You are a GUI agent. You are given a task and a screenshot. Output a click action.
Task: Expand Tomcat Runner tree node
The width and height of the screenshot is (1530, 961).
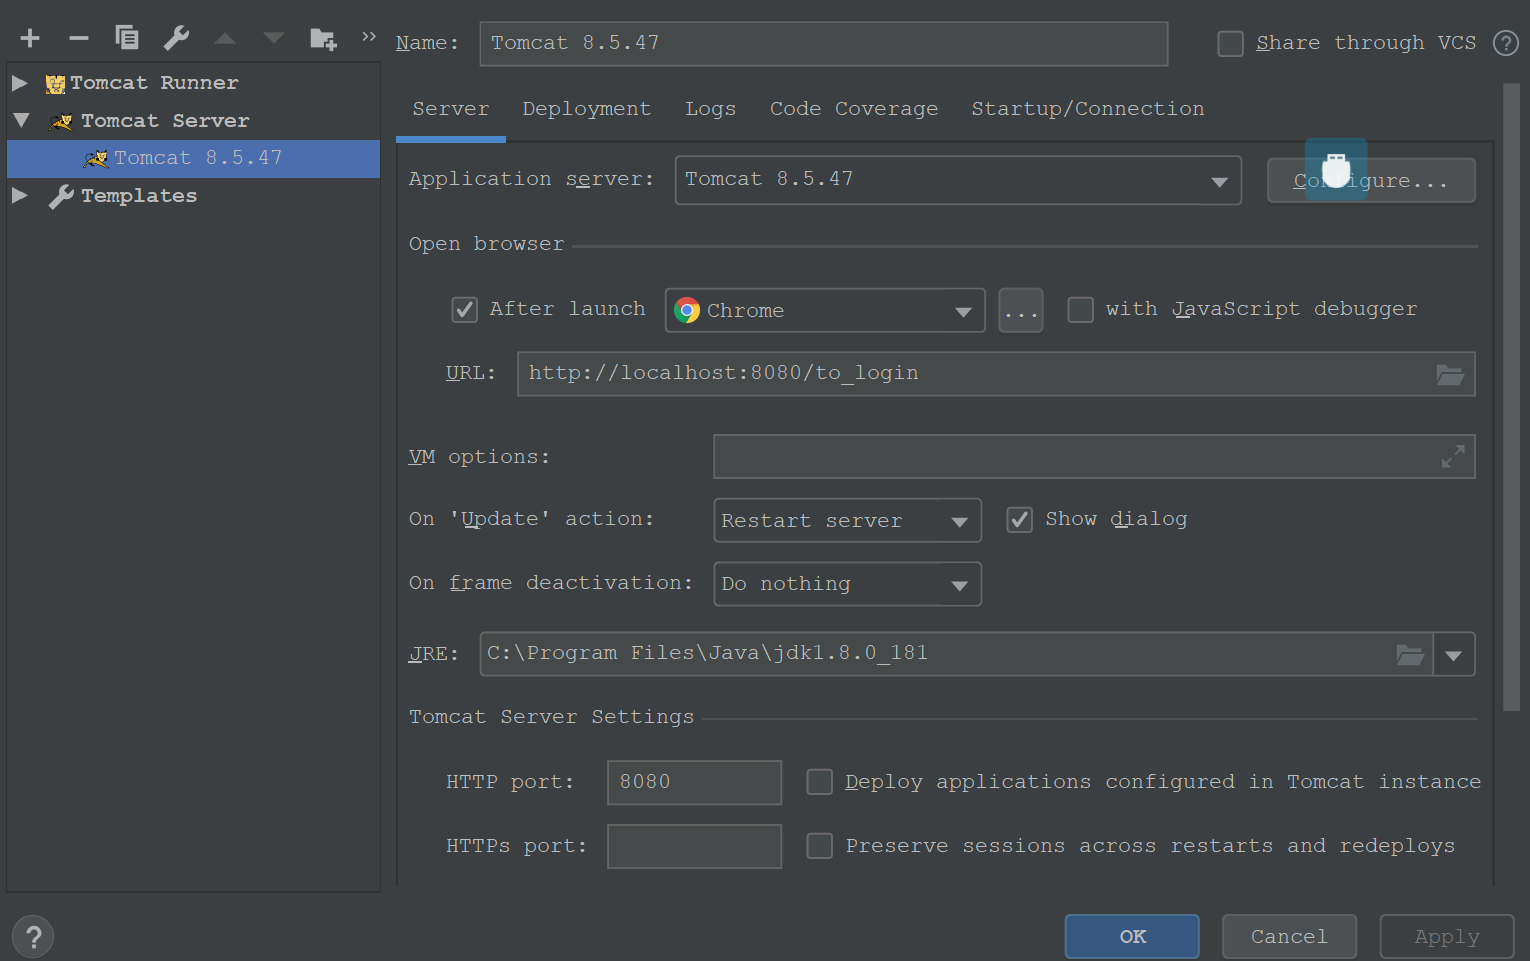point(19,83)
